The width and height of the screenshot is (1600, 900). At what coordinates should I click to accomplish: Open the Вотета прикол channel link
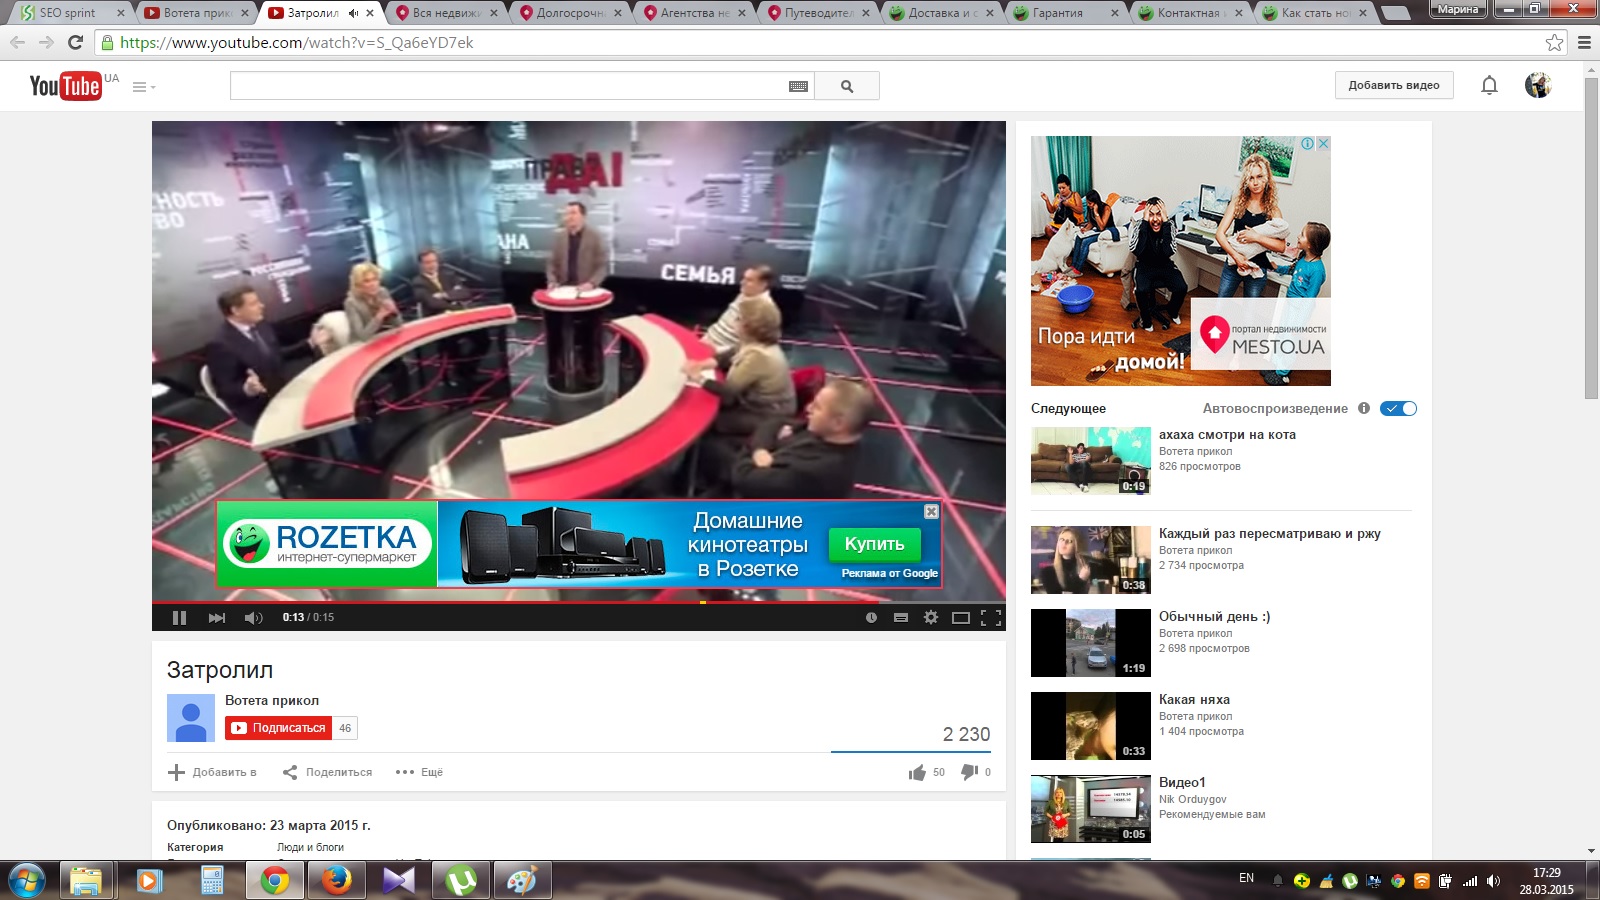(x=272, y=701)
